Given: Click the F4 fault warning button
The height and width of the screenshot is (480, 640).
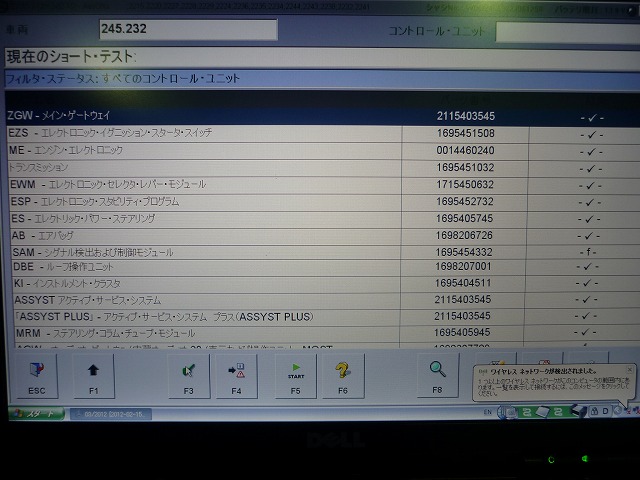Looking at the screenshot, I should [236, 376].
